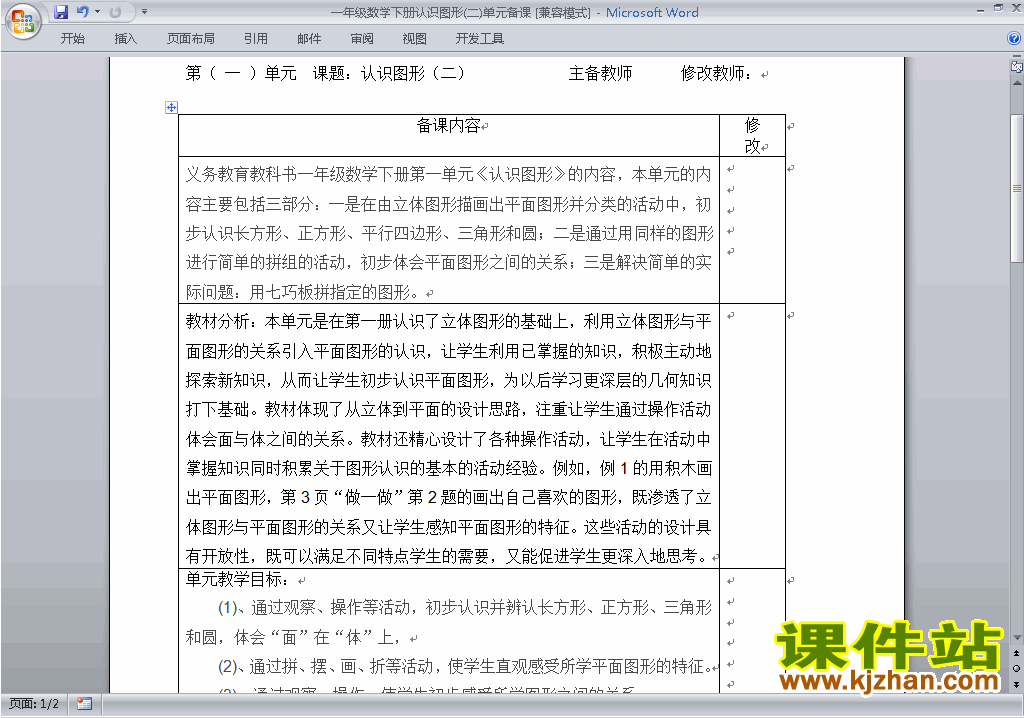Click the vertical scrollbar thumb
The image size is (1024, 718).
click(x=1017, y=188)
